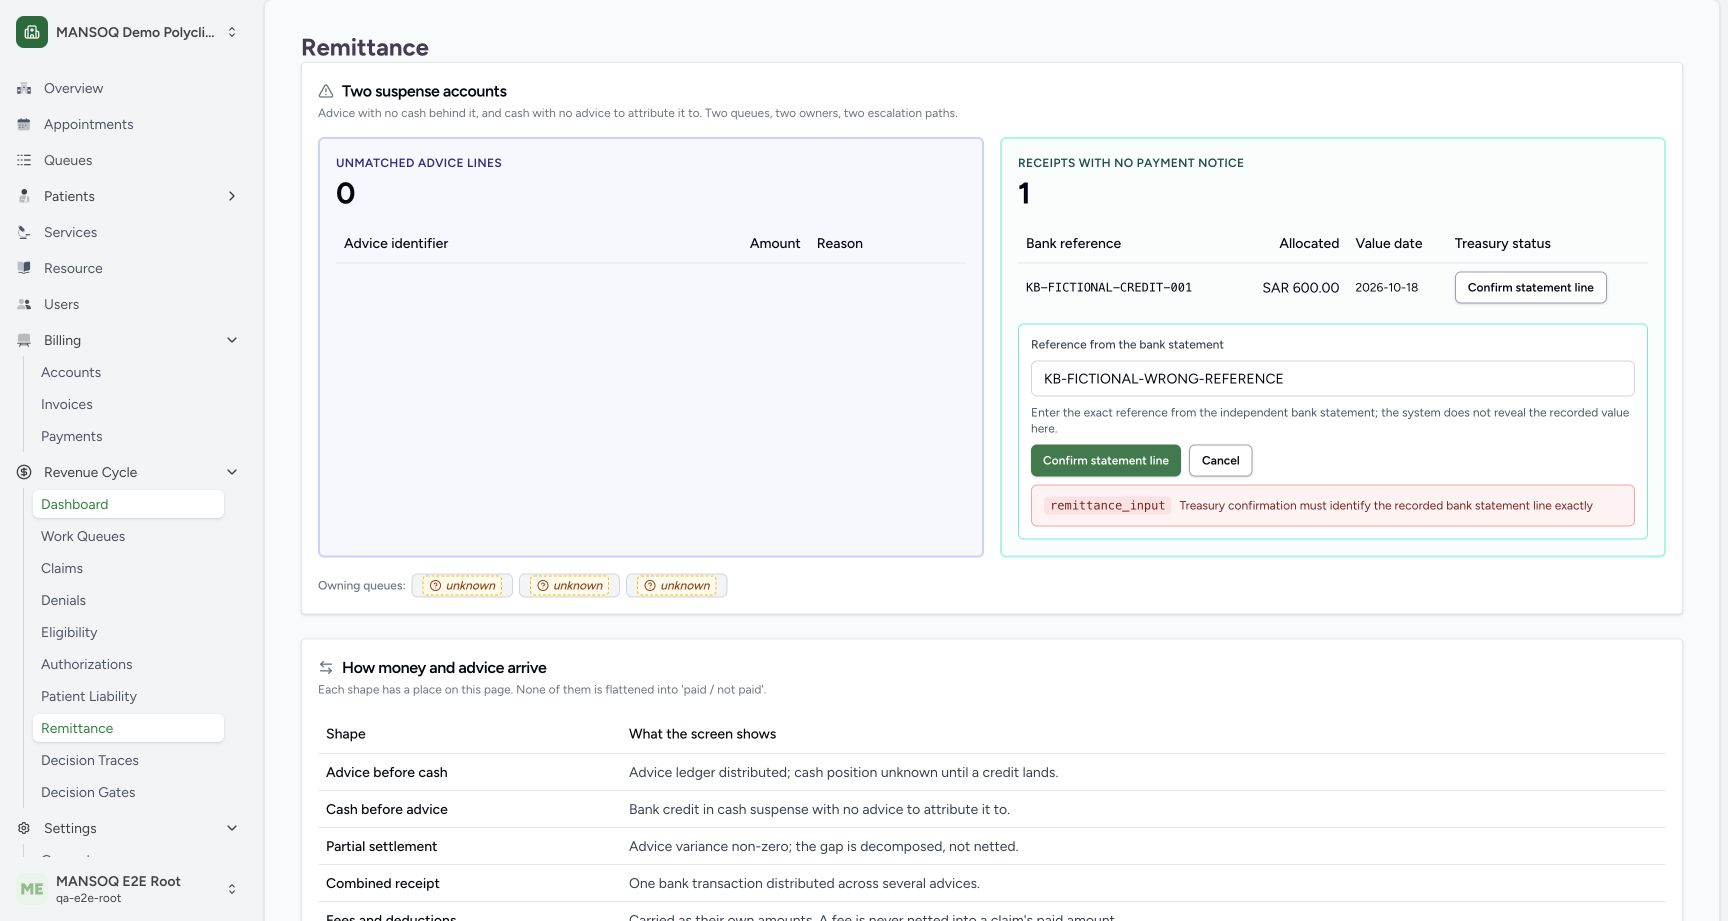Select Remittance in the sidebar
This screenshot has height=921, width=1728.
pos(128,729)
